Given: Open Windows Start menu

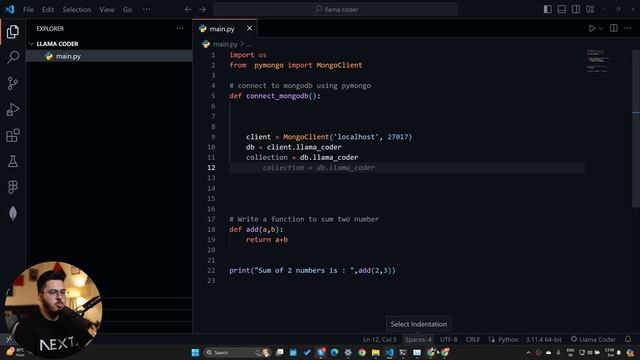Looking at the screenshot, I should [195, 352].
